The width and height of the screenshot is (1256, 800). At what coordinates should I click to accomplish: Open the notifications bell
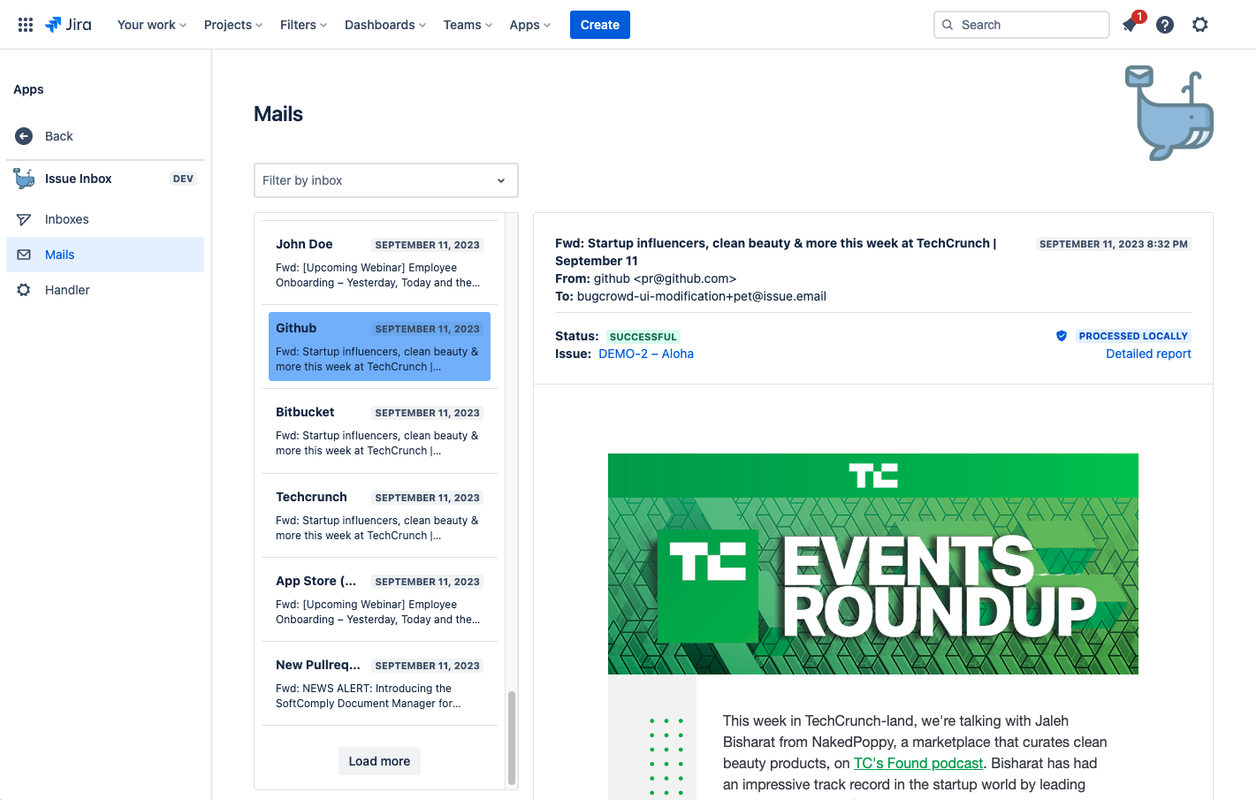pyautogui.click(x=1130, y=25)
